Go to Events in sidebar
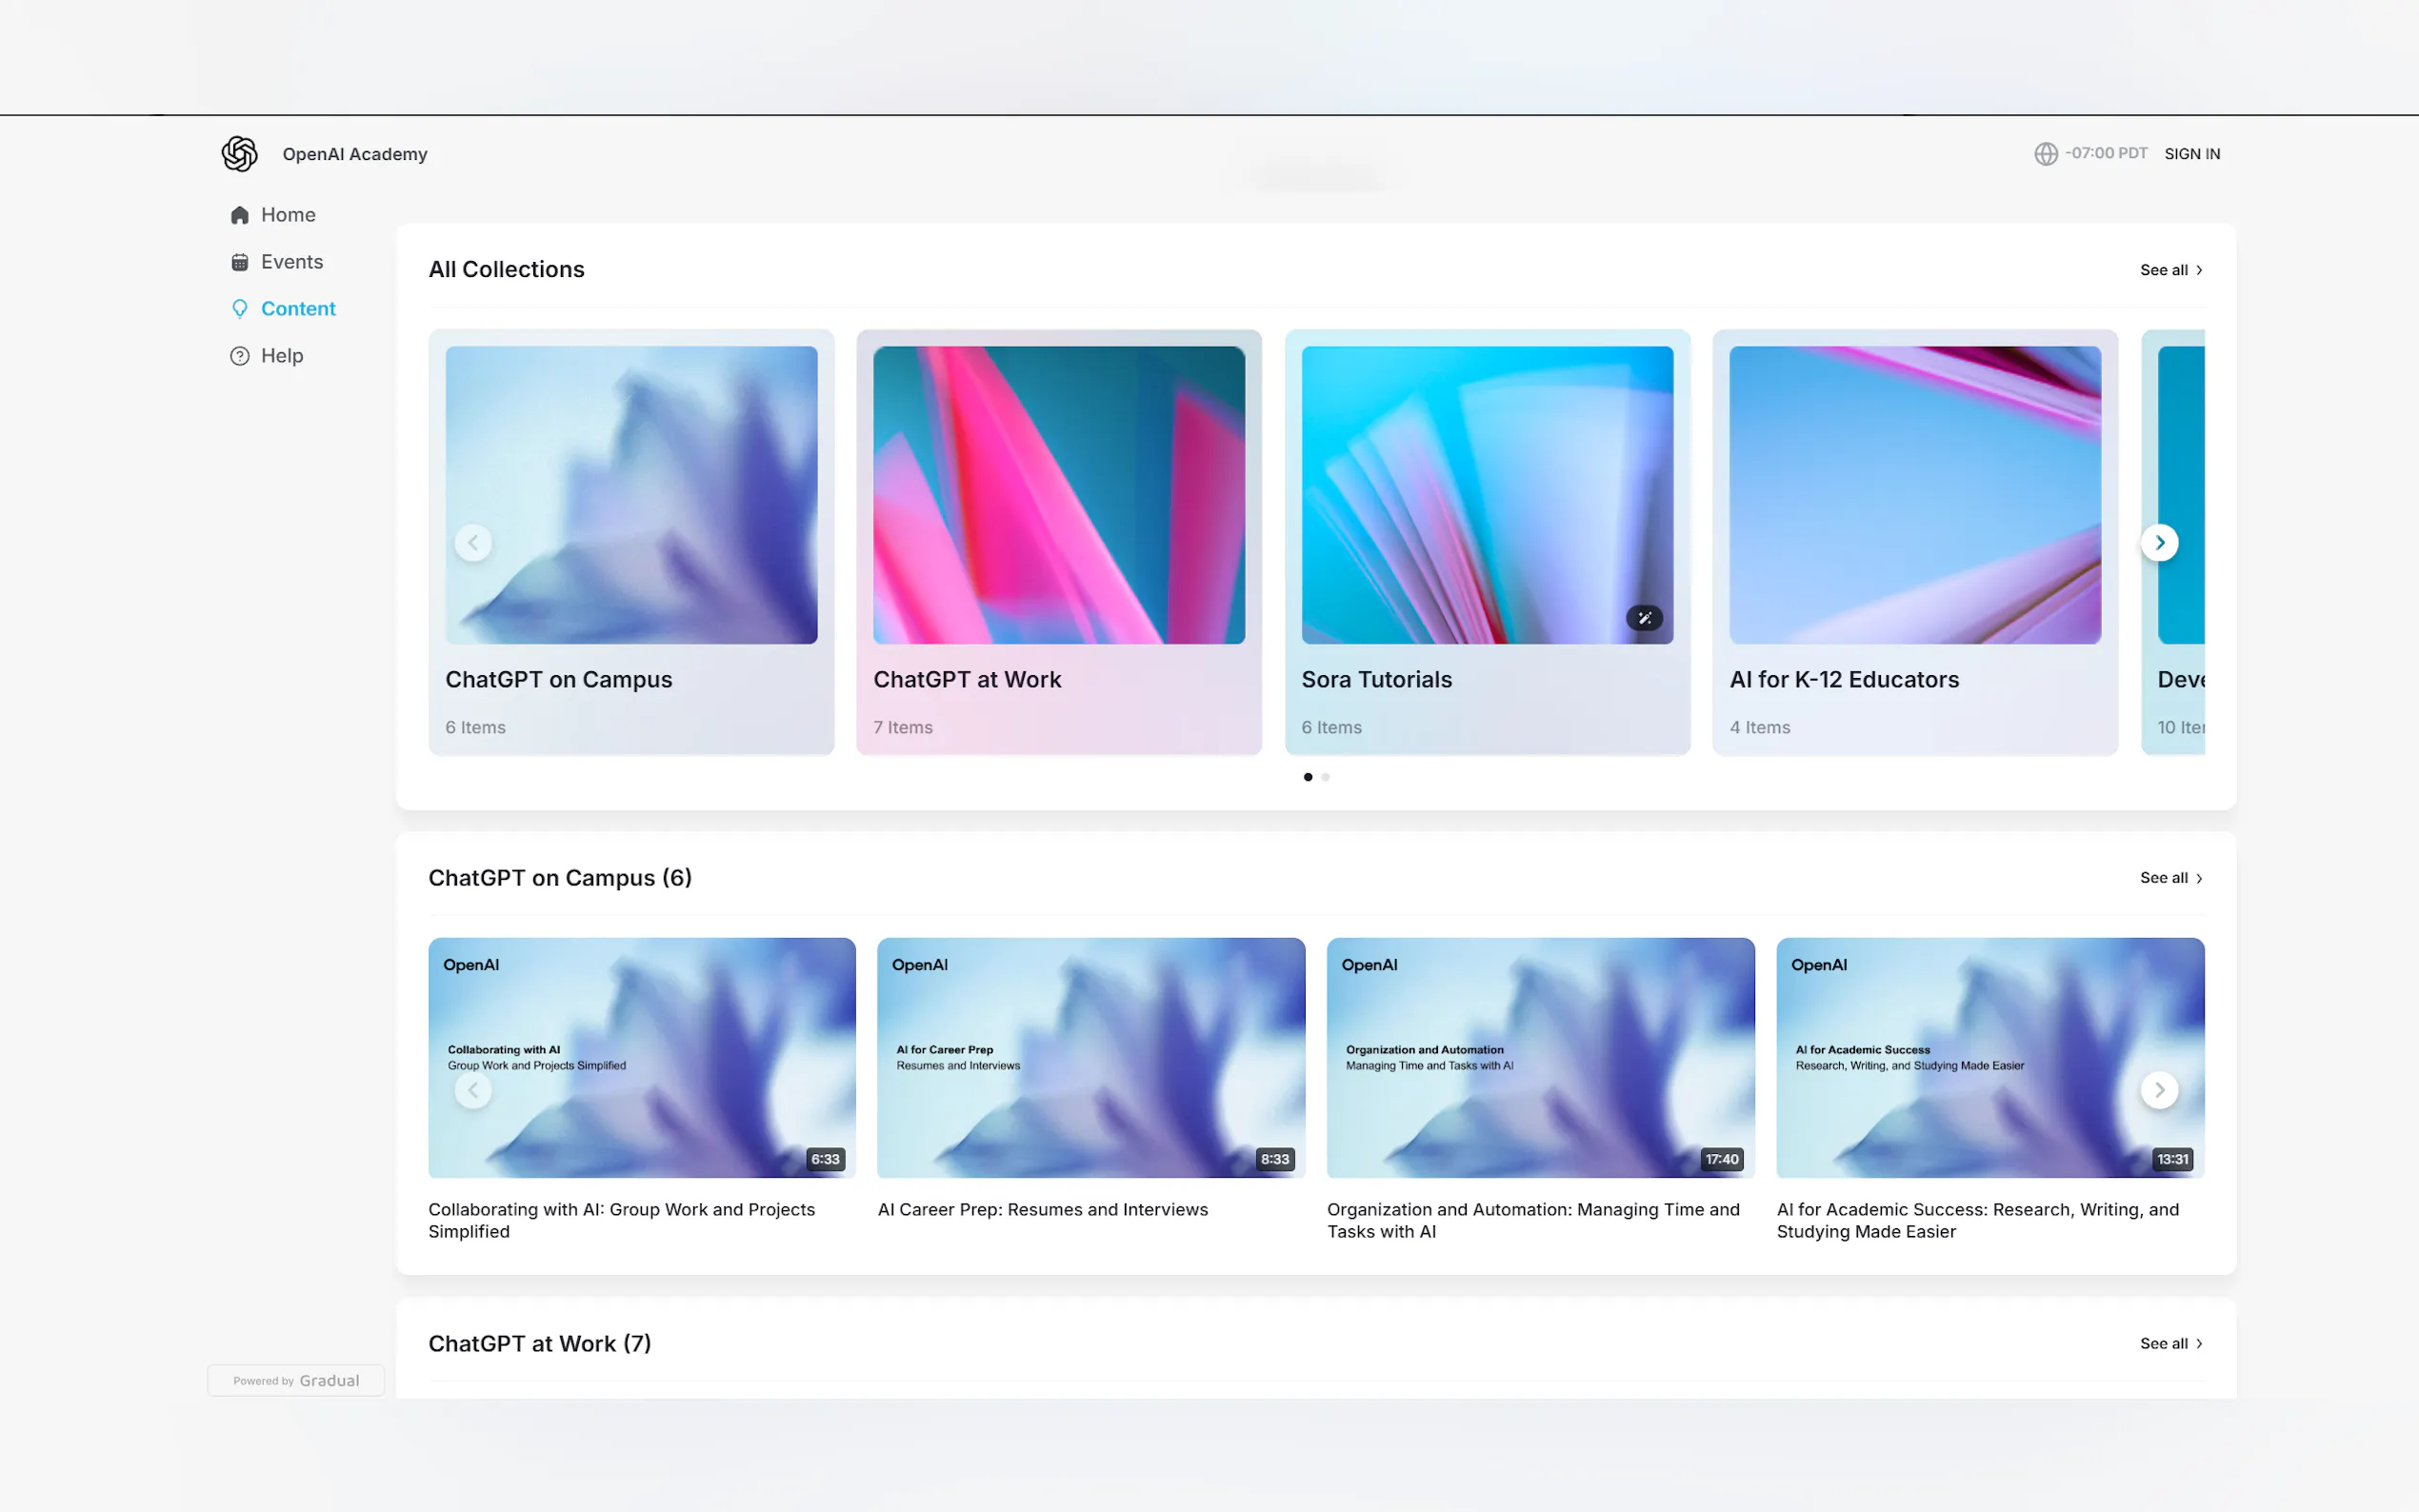The image size is (2419, 1512). (x=291, y=262)
